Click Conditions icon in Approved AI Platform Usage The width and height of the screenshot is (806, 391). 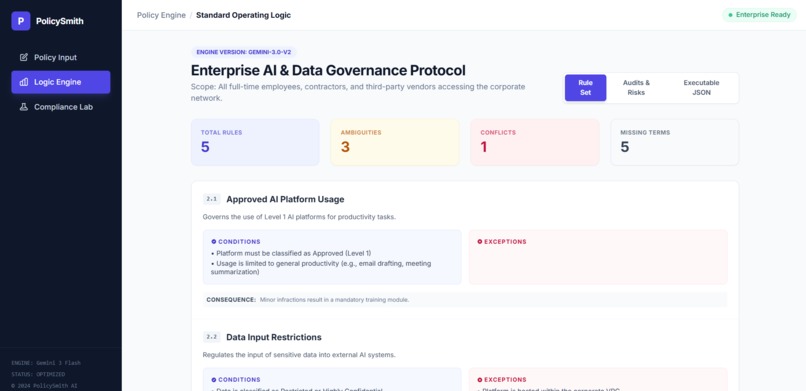[x=213, y=241]
